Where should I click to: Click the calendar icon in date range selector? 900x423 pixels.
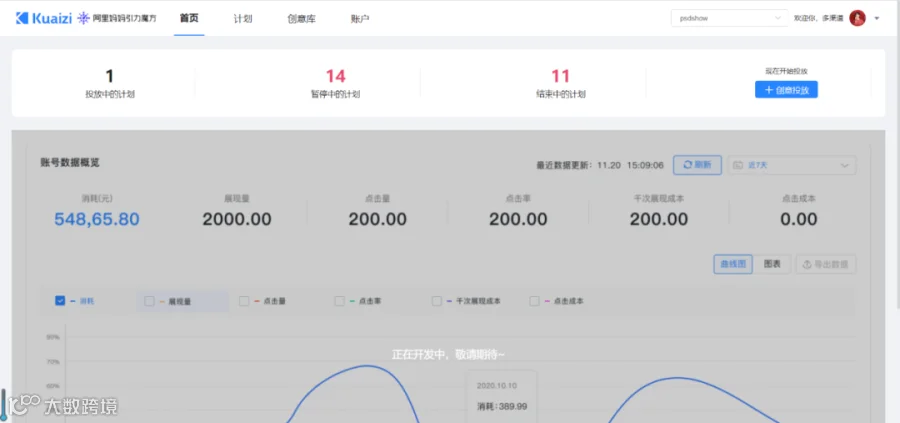738,165
